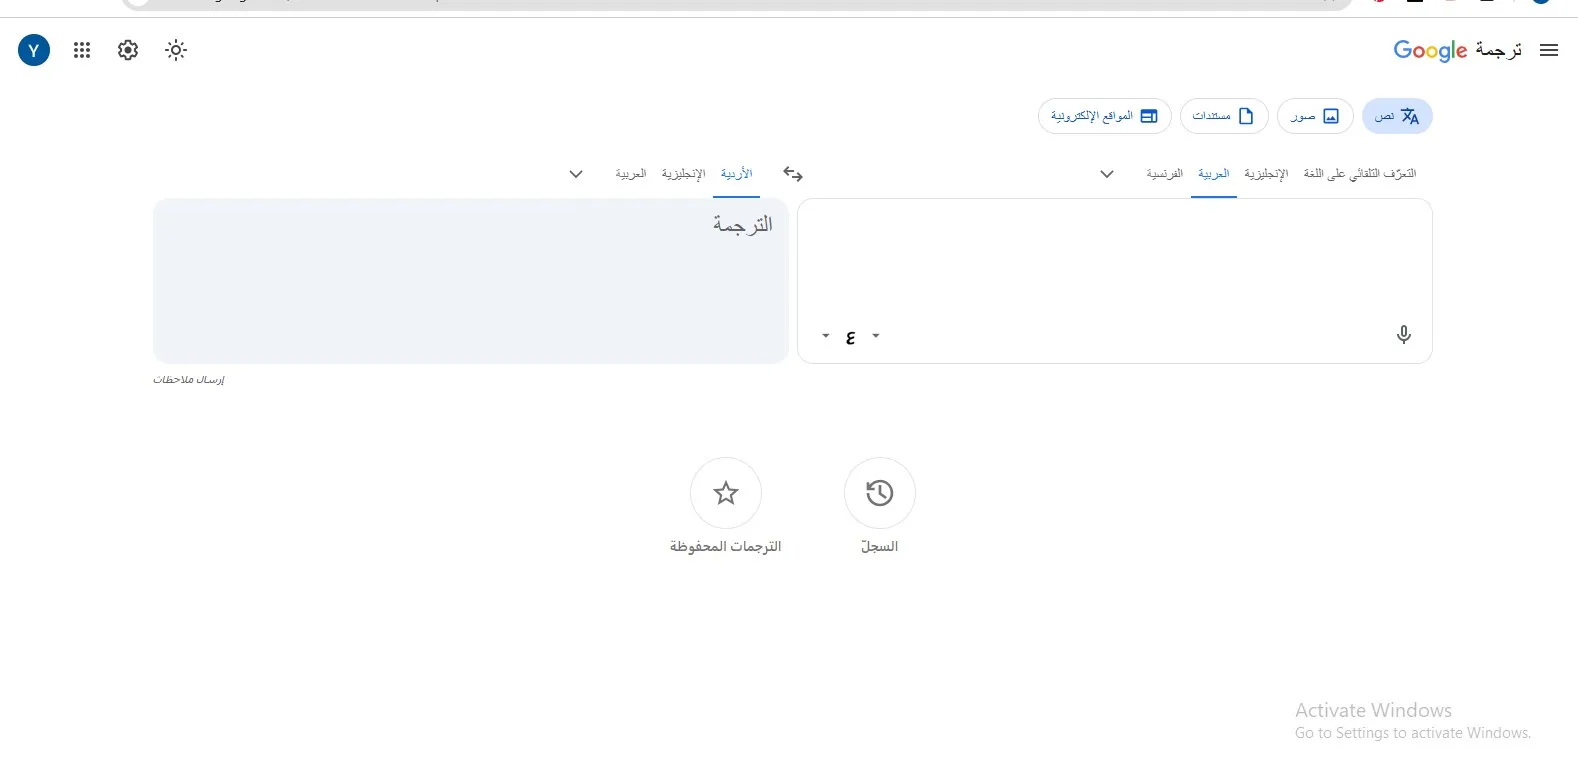Switch to the مستندات documents mode
This screenshot has height=781, width=1578.
pyautogui.click(x=1224, y=116)
